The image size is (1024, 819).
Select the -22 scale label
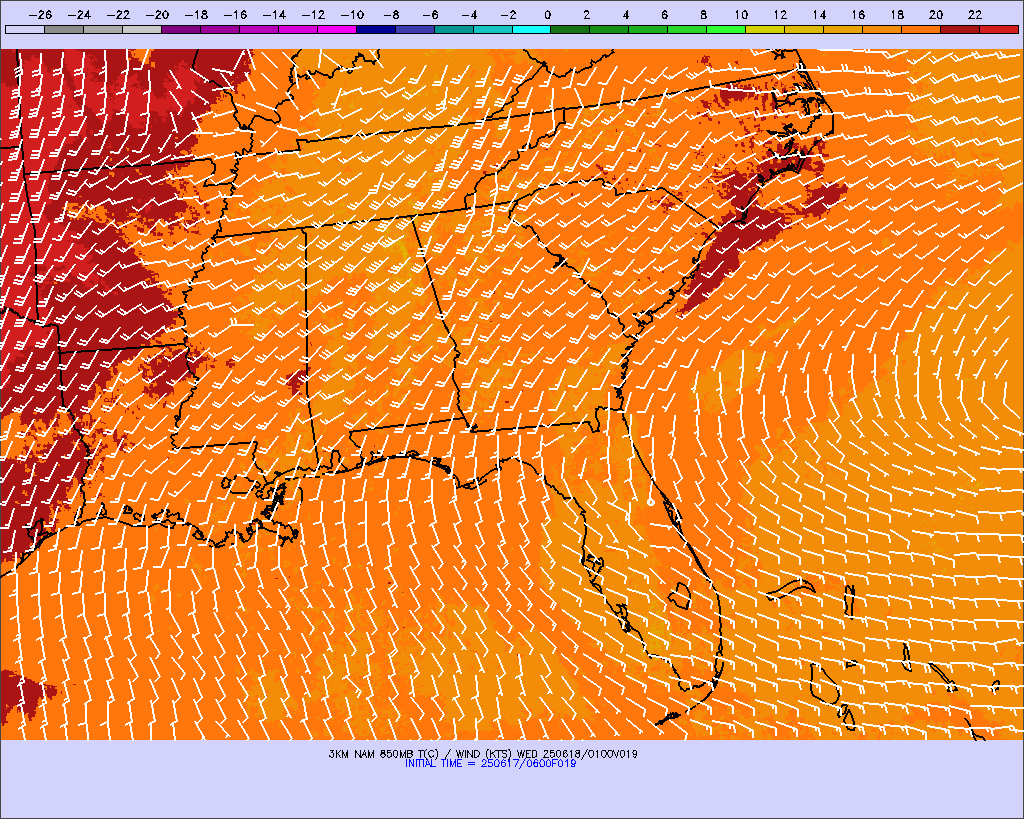(119, 14)
